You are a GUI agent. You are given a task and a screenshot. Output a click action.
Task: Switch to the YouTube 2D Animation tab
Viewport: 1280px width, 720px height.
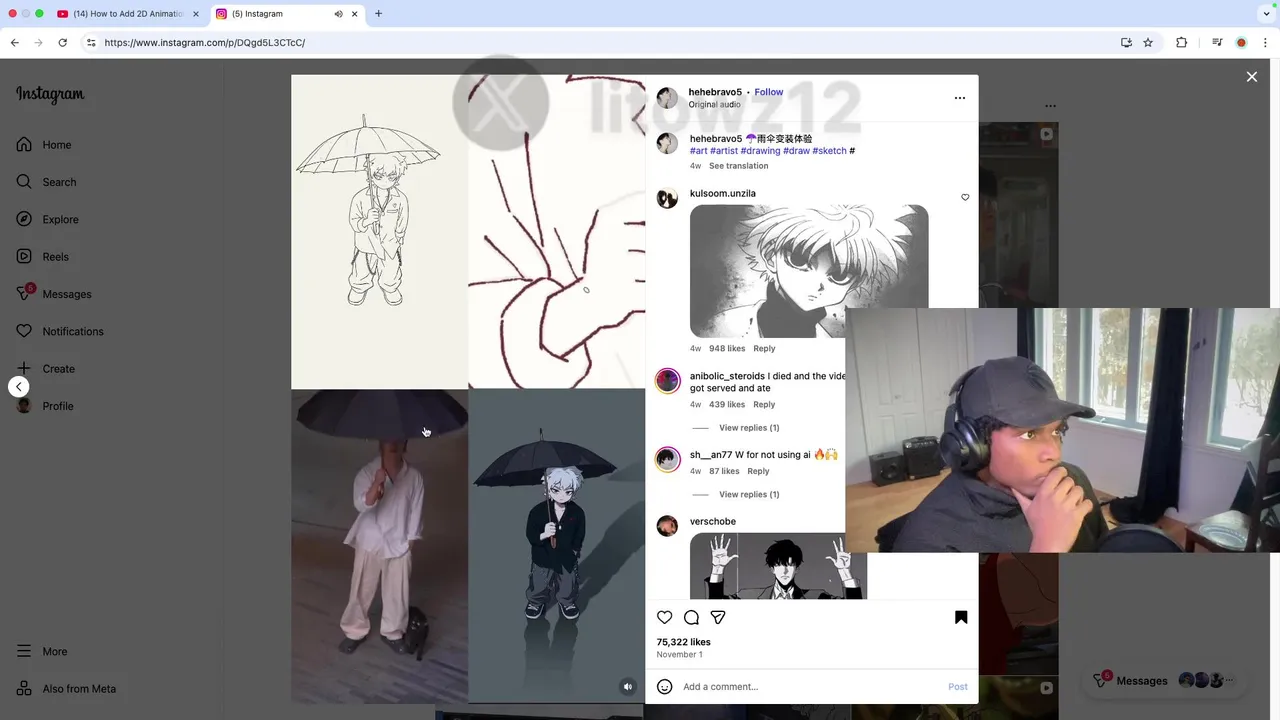tap(127, 14)
